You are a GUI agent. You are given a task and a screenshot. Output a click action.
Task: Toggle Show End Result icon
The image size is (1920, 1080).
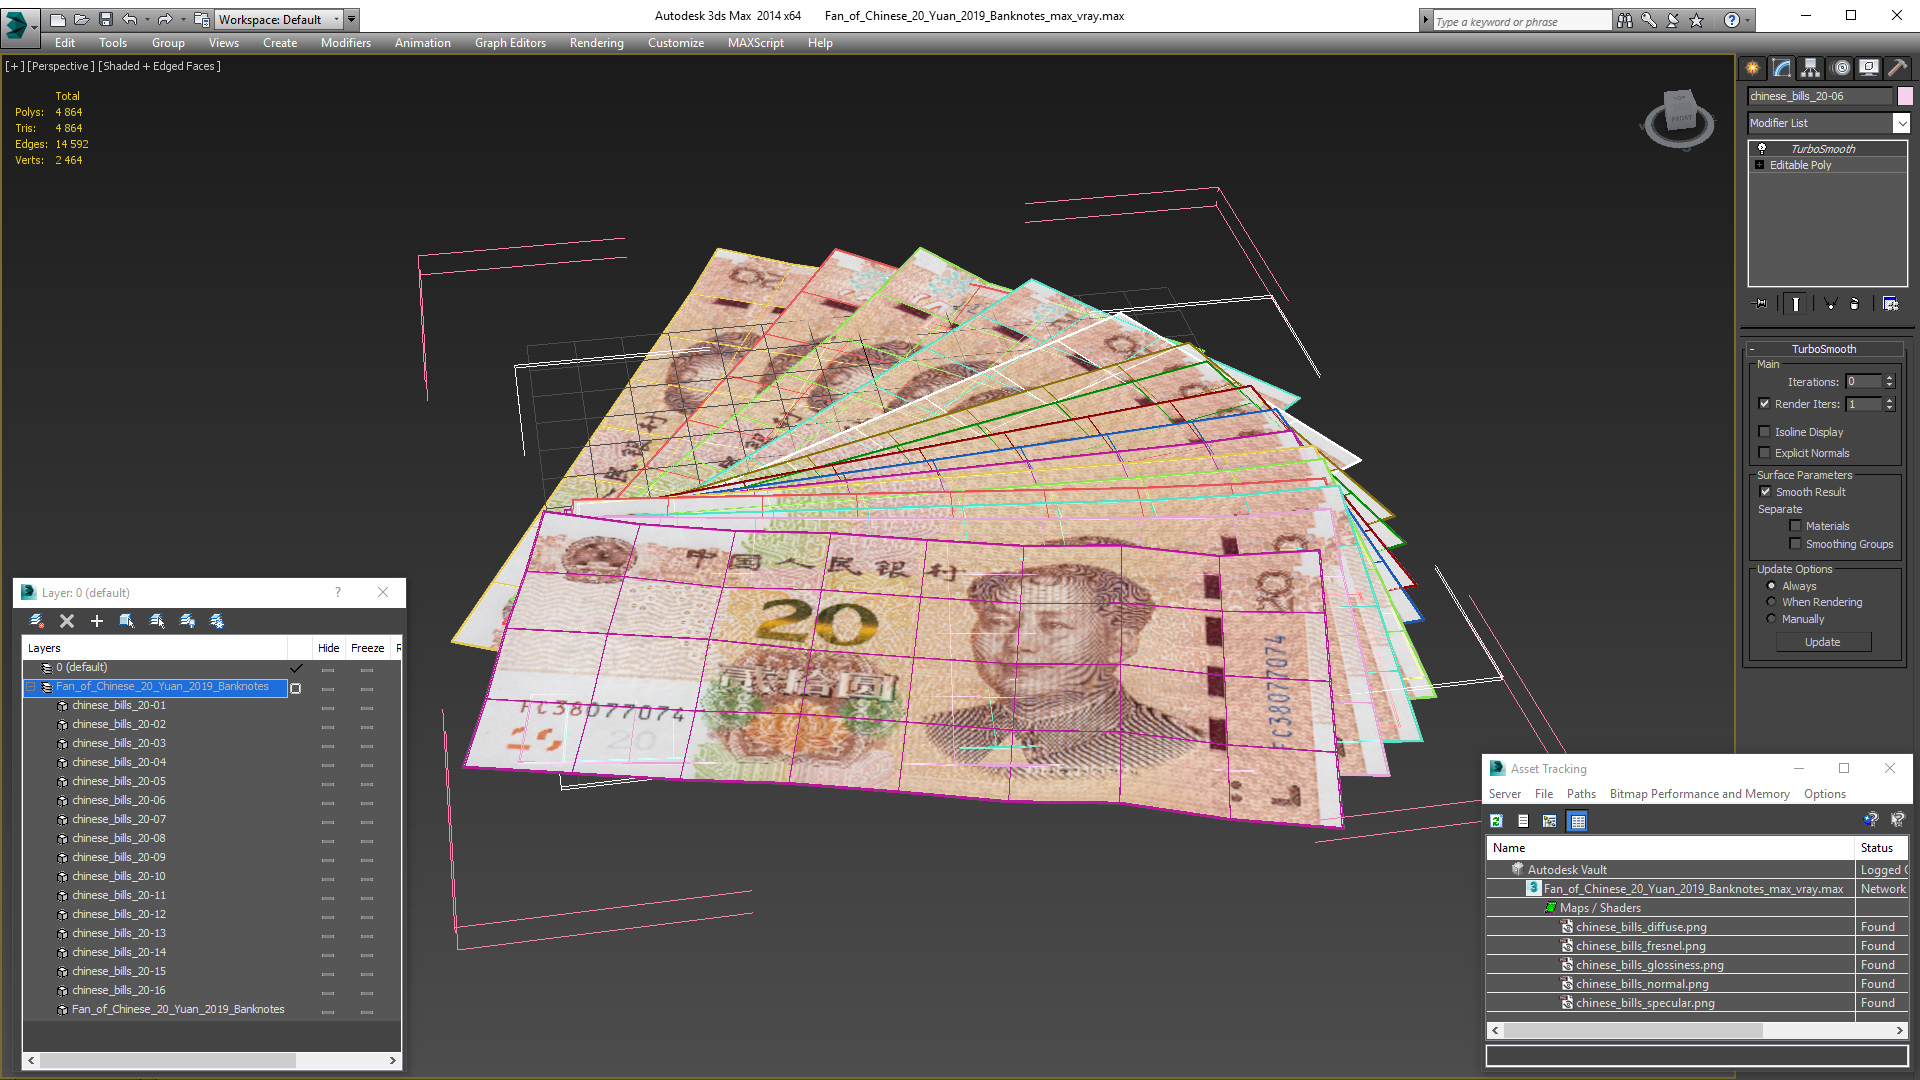[1796, 304]
